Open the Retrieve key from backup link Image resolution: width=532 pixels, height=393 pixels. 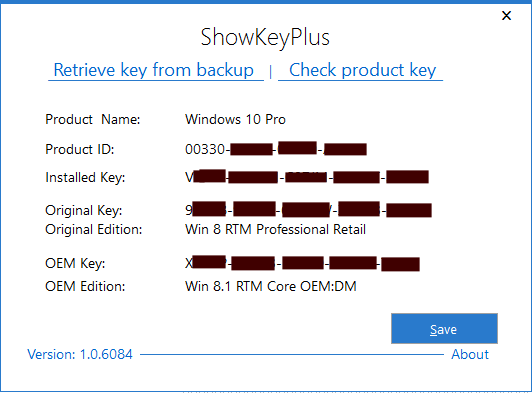(154, 71)
